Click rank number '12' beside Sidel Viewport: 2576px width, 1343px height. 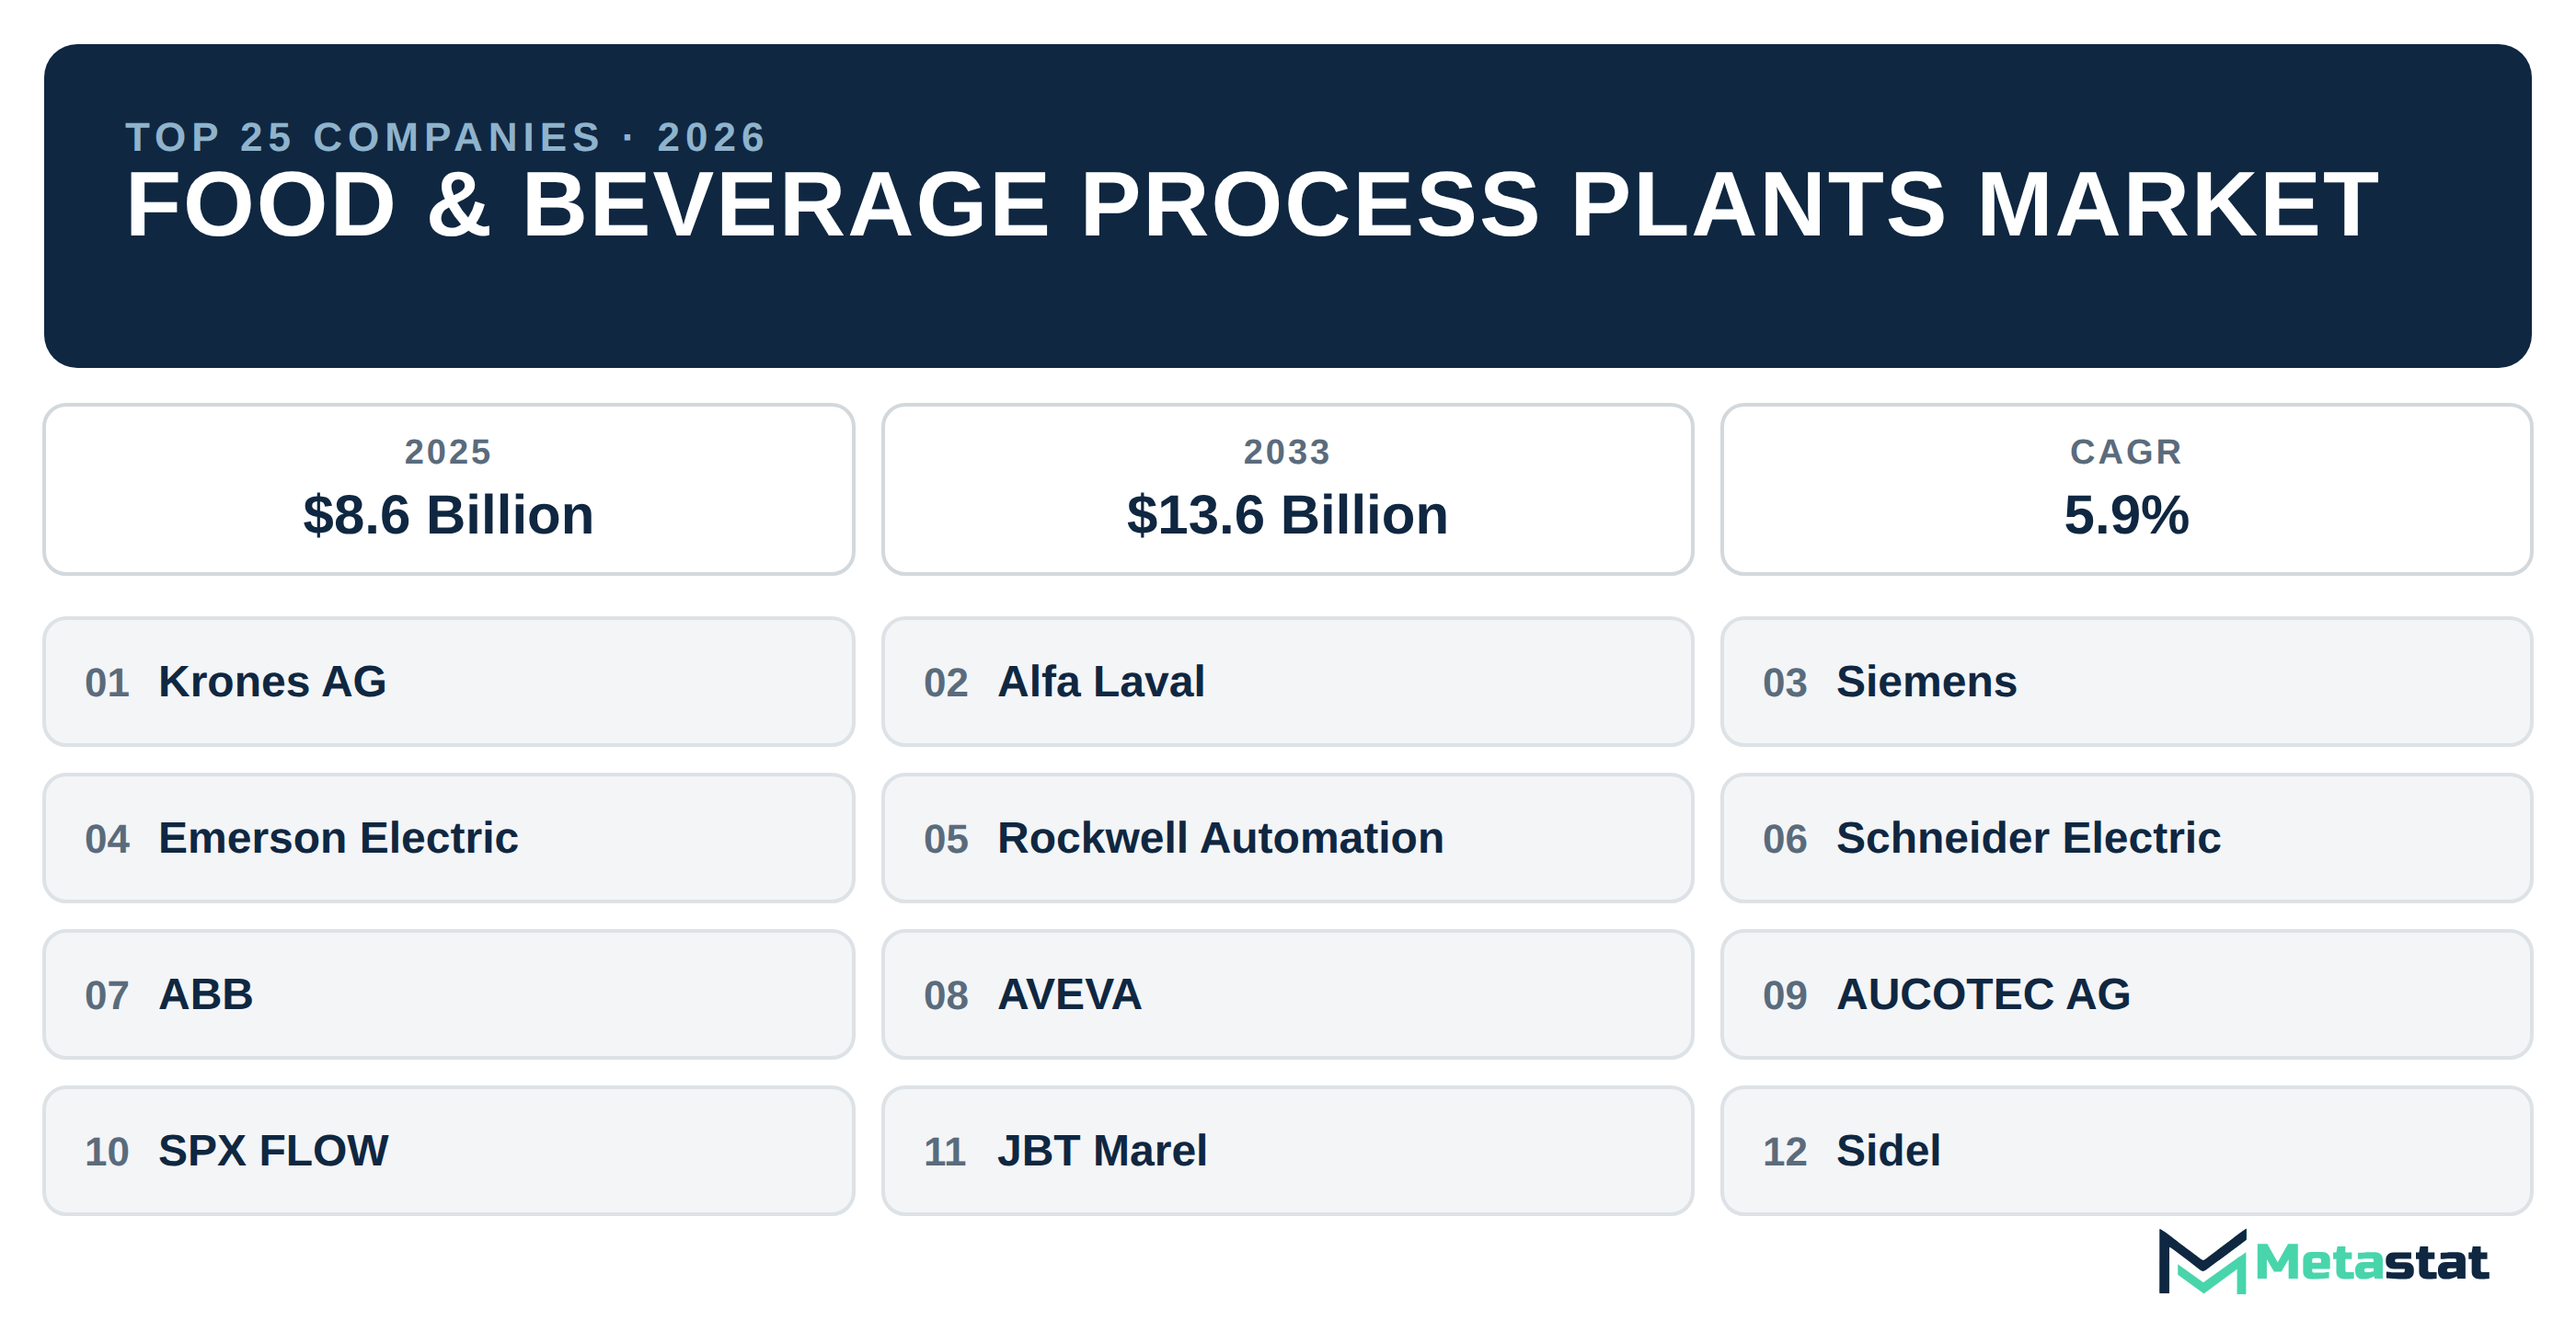tap(1785, 1152)
